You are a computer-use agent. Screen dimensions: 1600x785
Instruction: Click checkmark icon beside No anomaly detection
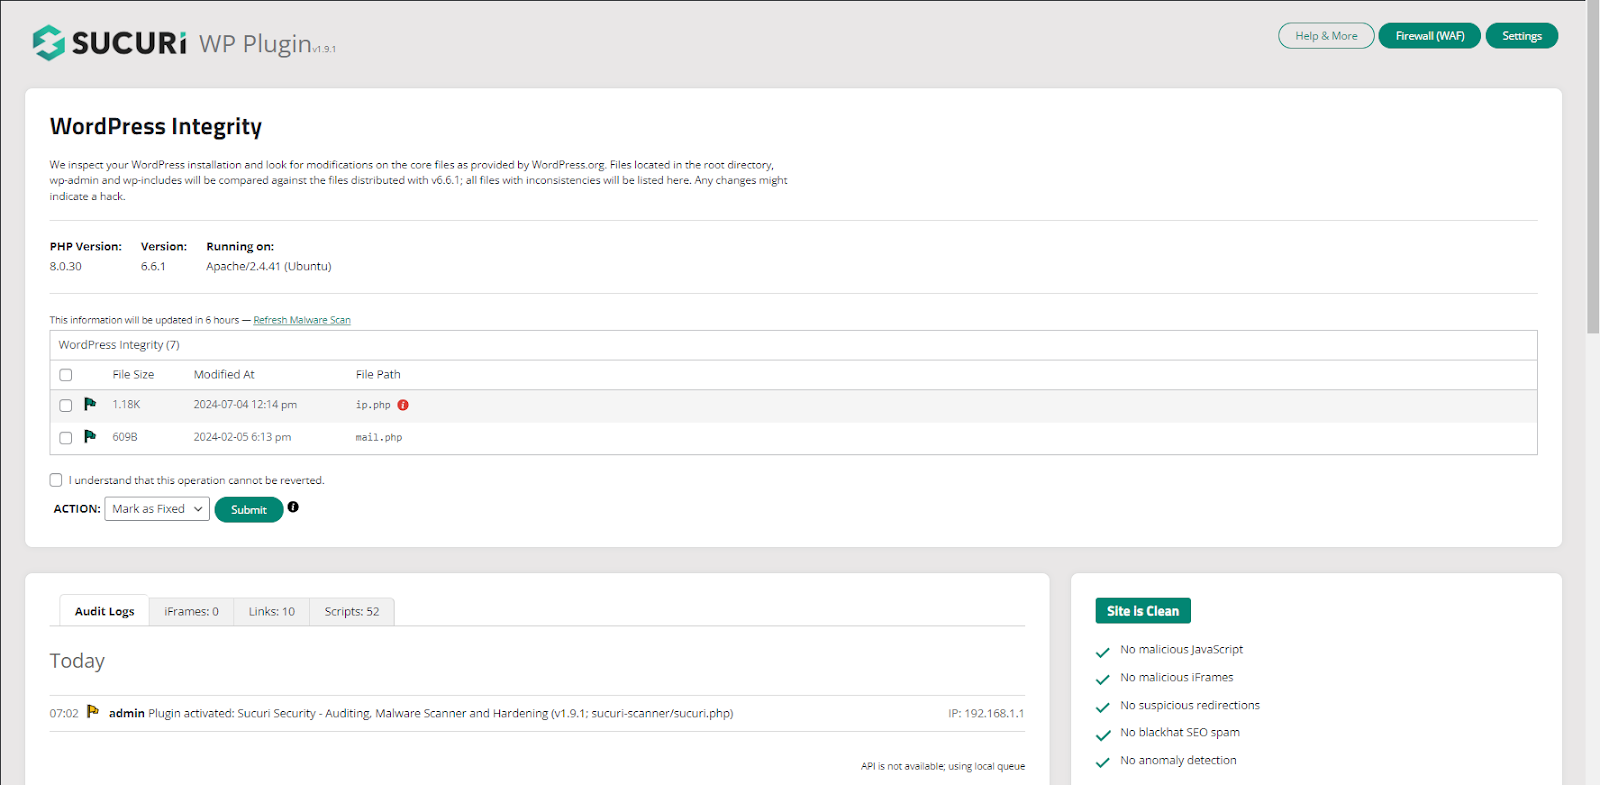1103,762
